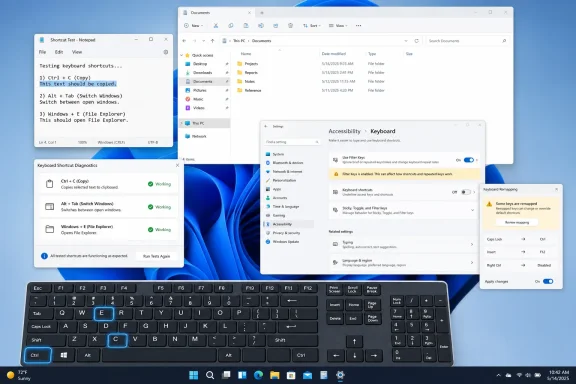Click the Review mapping button
576x384 pixels.
pyautogui.click(x=517, y=223)
